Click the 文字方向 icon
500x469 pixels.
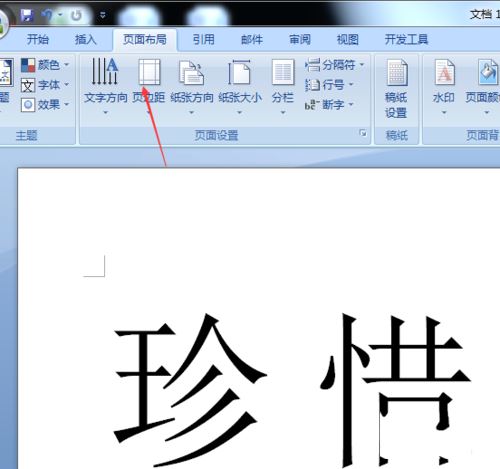(105, 71)
